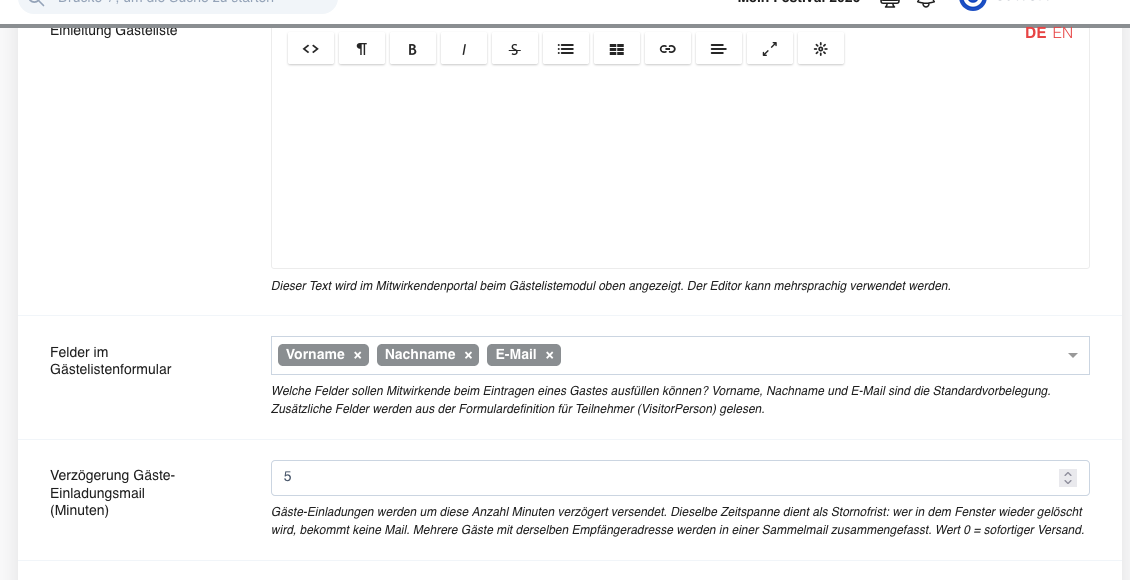This screenshot has width=1130, height=580.
Task: Click the E-Mail tag label
Action: coord(516,354)
